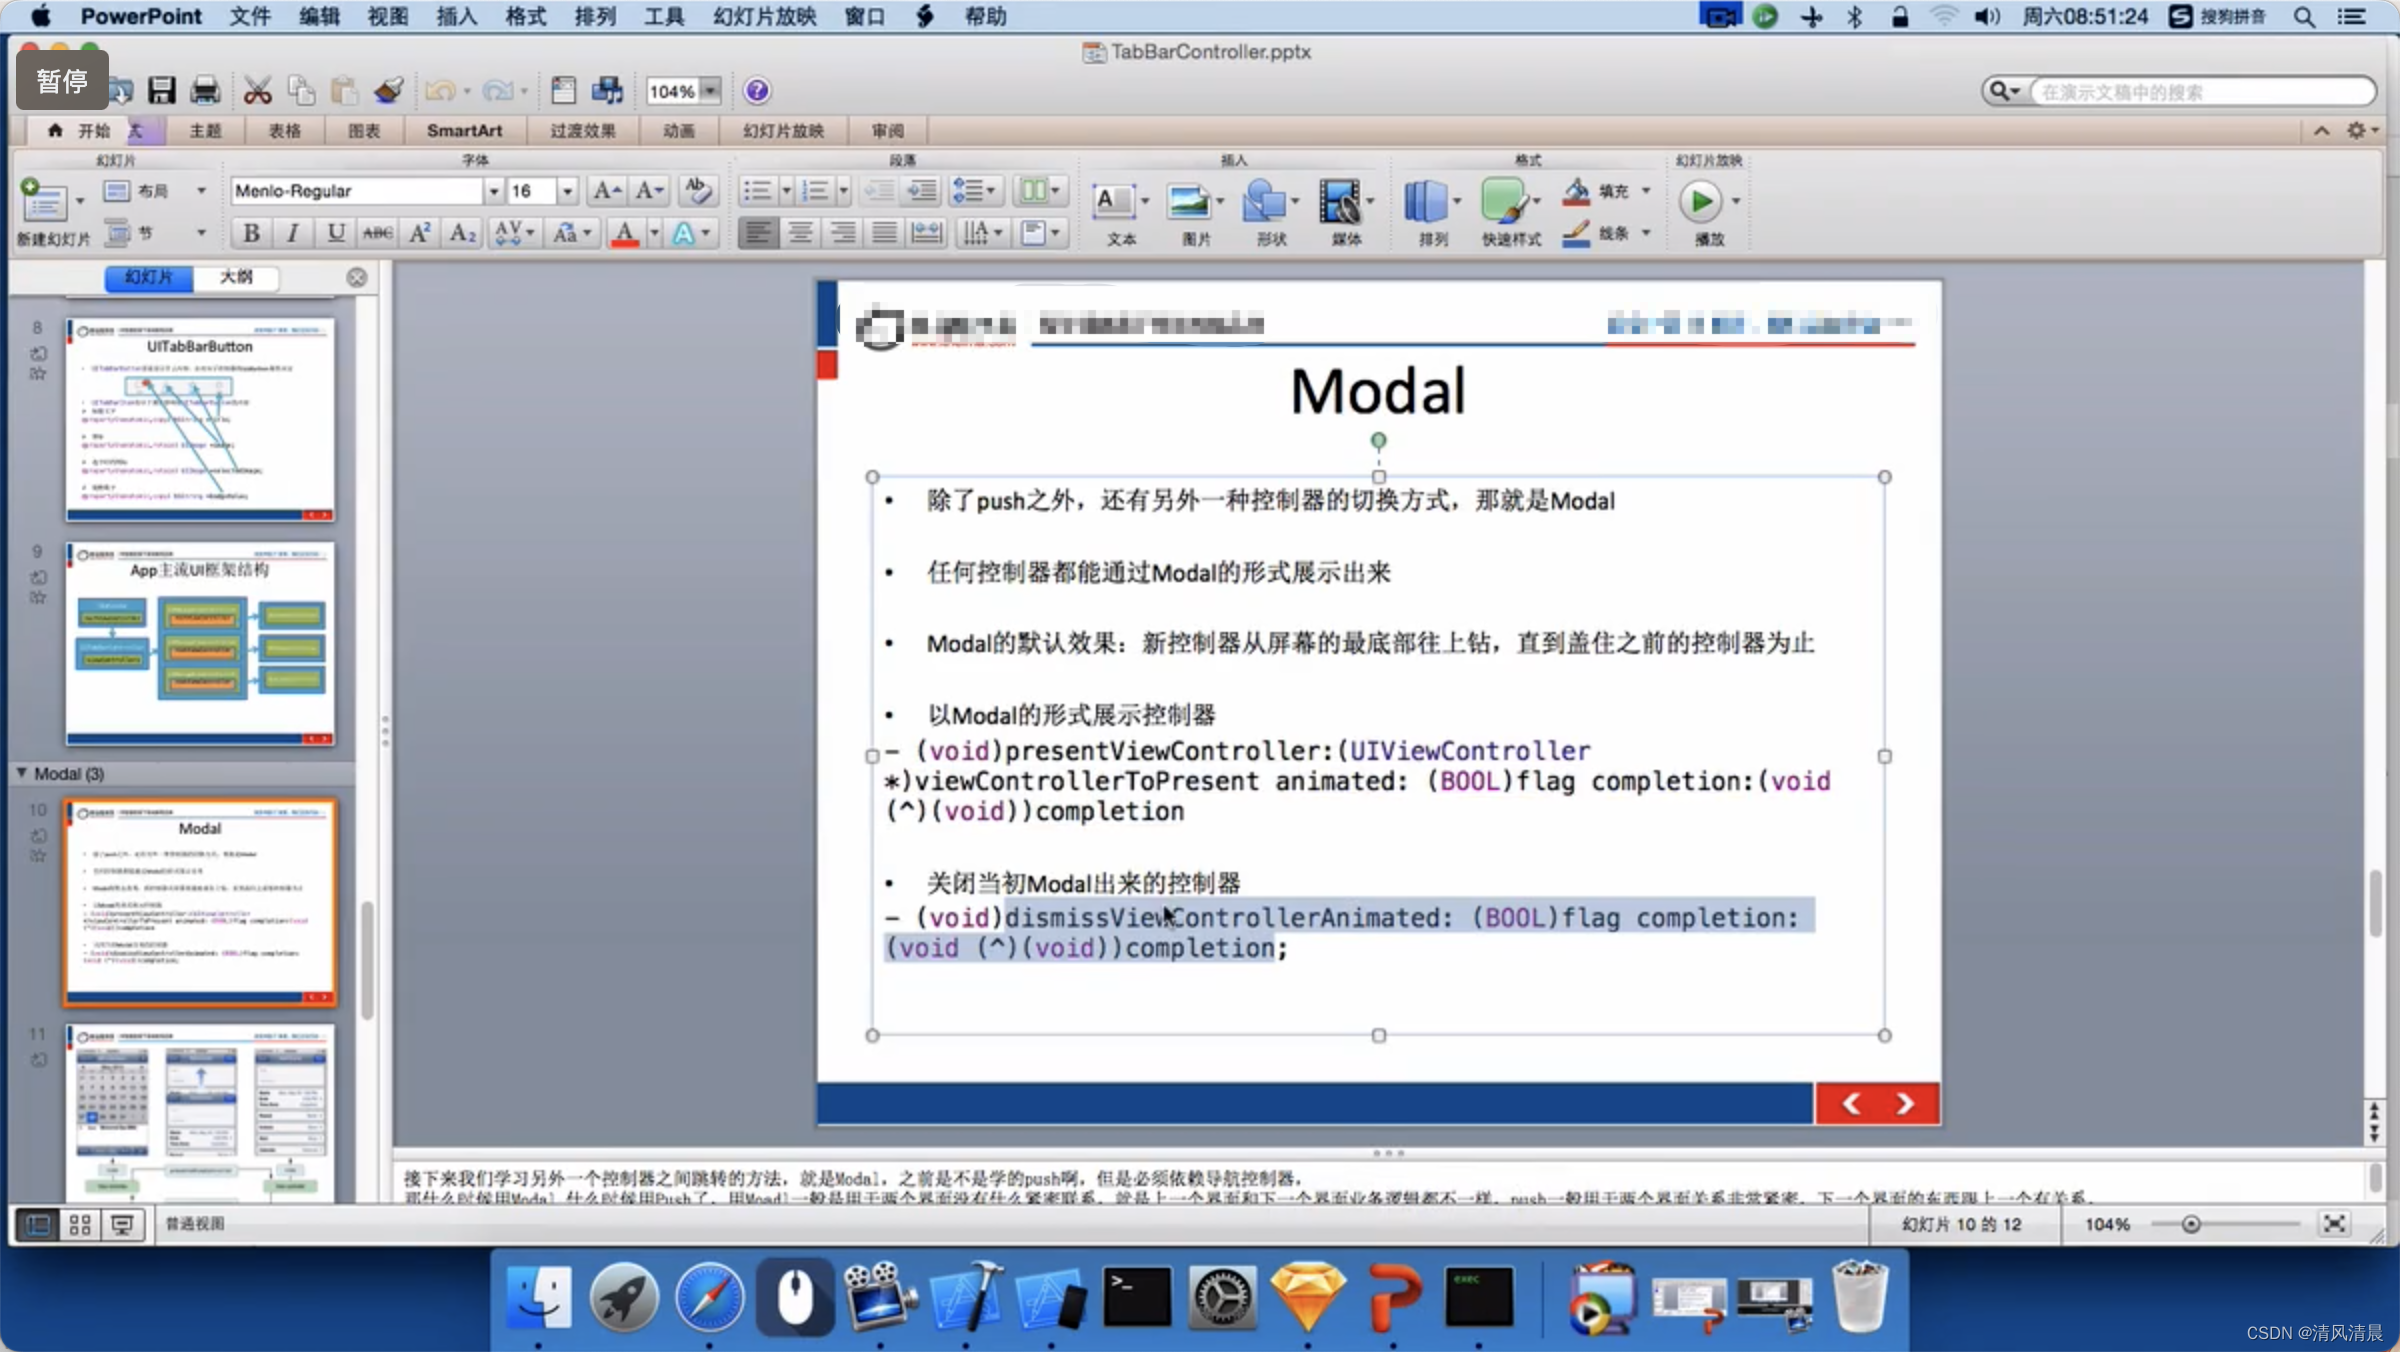Toggle Bold formatting button
This screenshot has width=2400, height=1352.
tap(252, 233)
